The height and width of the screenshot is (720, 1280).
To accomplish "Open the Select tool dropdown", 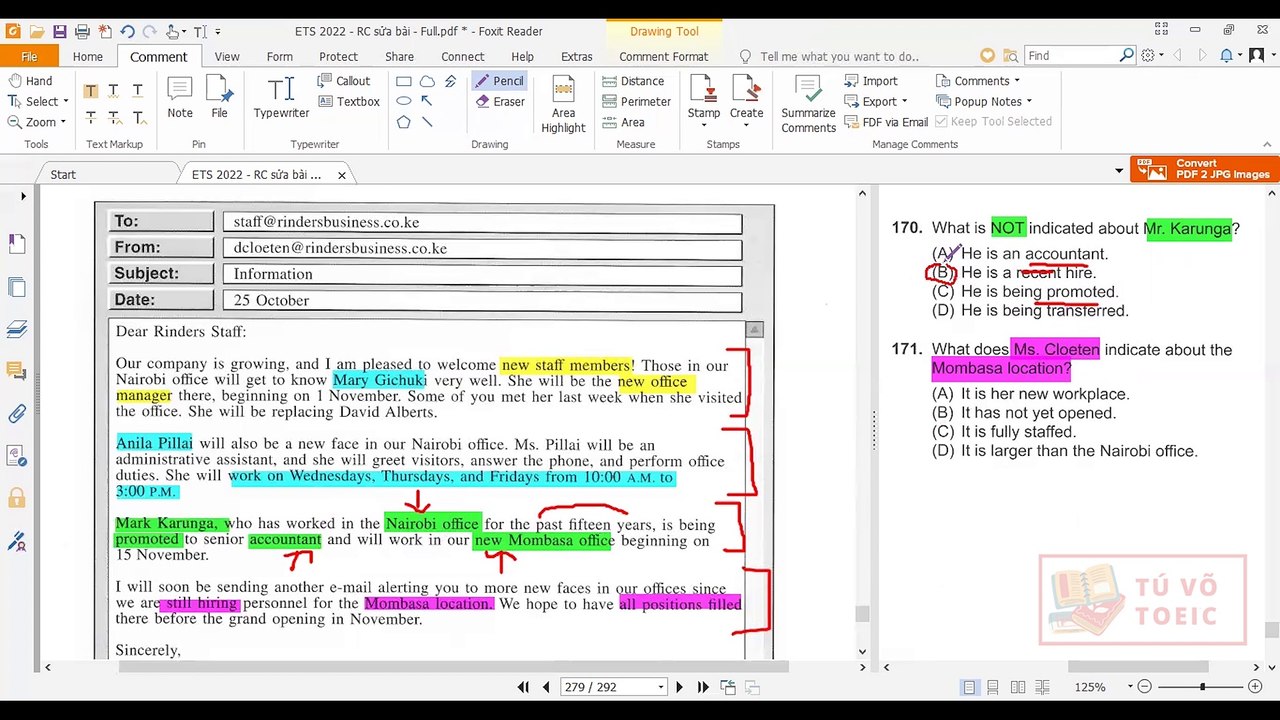I will (66, 102).
